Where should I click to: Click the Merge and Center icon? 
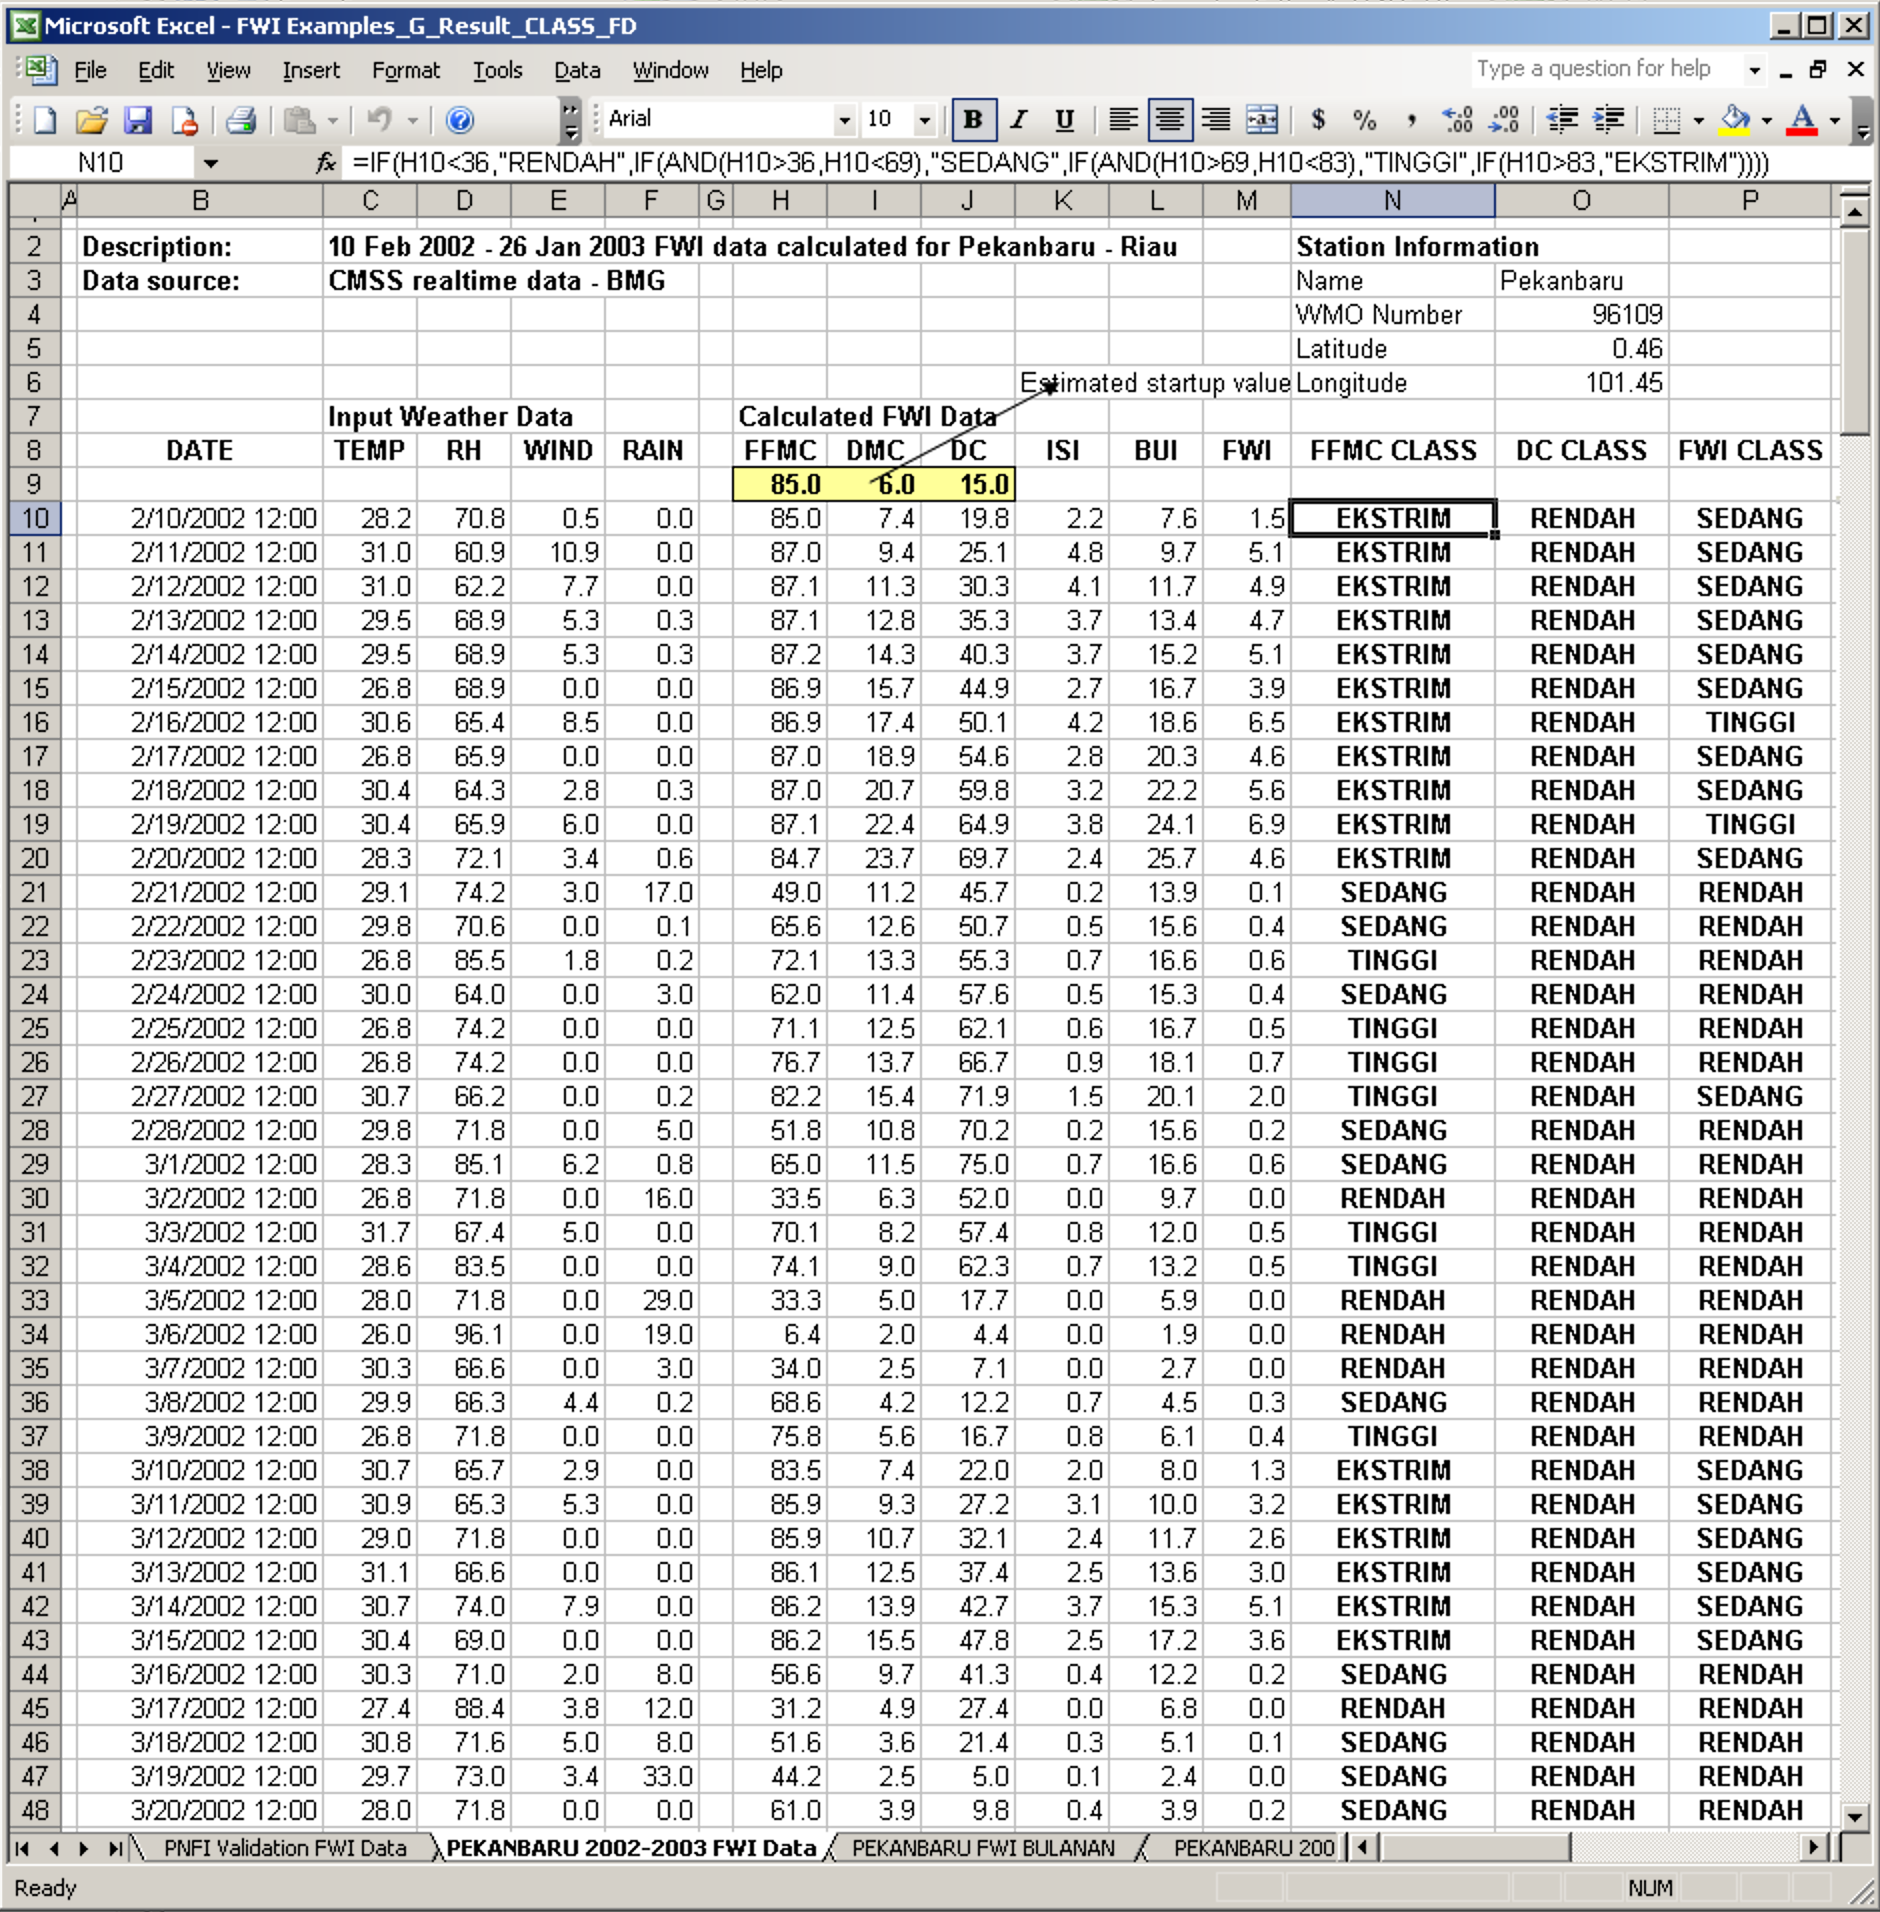[1262, 120]
